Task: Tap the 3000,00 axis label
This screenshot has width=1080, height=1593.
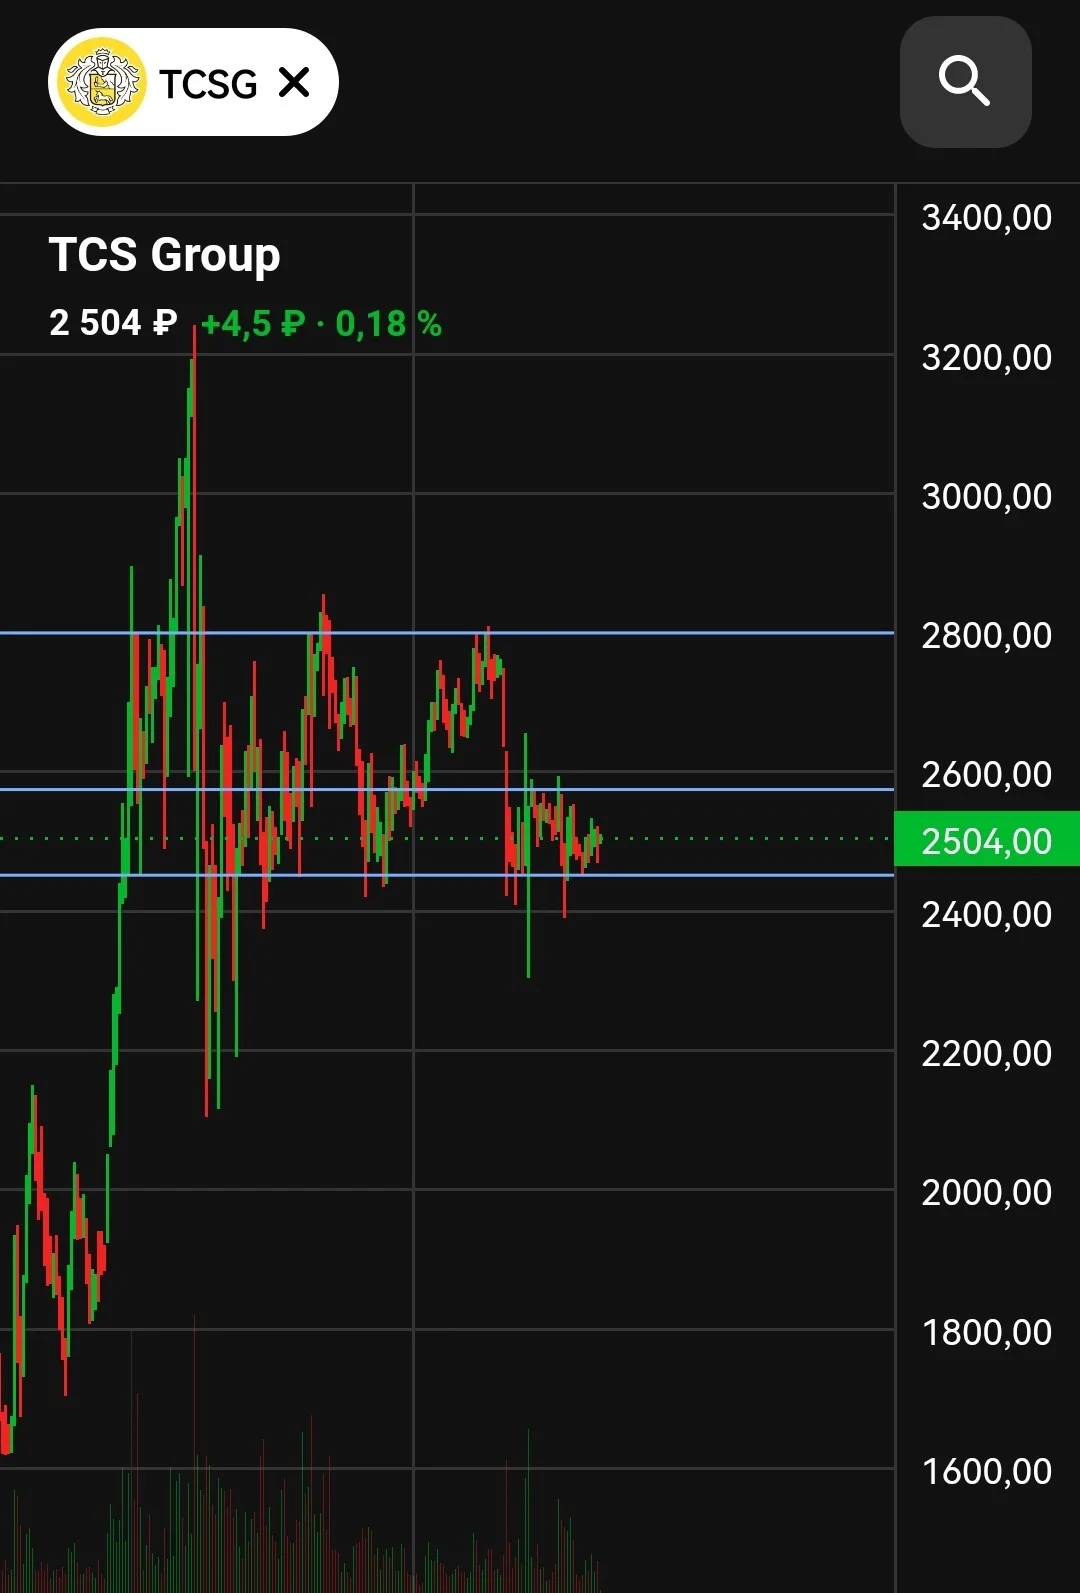Action: pos(986,496)
